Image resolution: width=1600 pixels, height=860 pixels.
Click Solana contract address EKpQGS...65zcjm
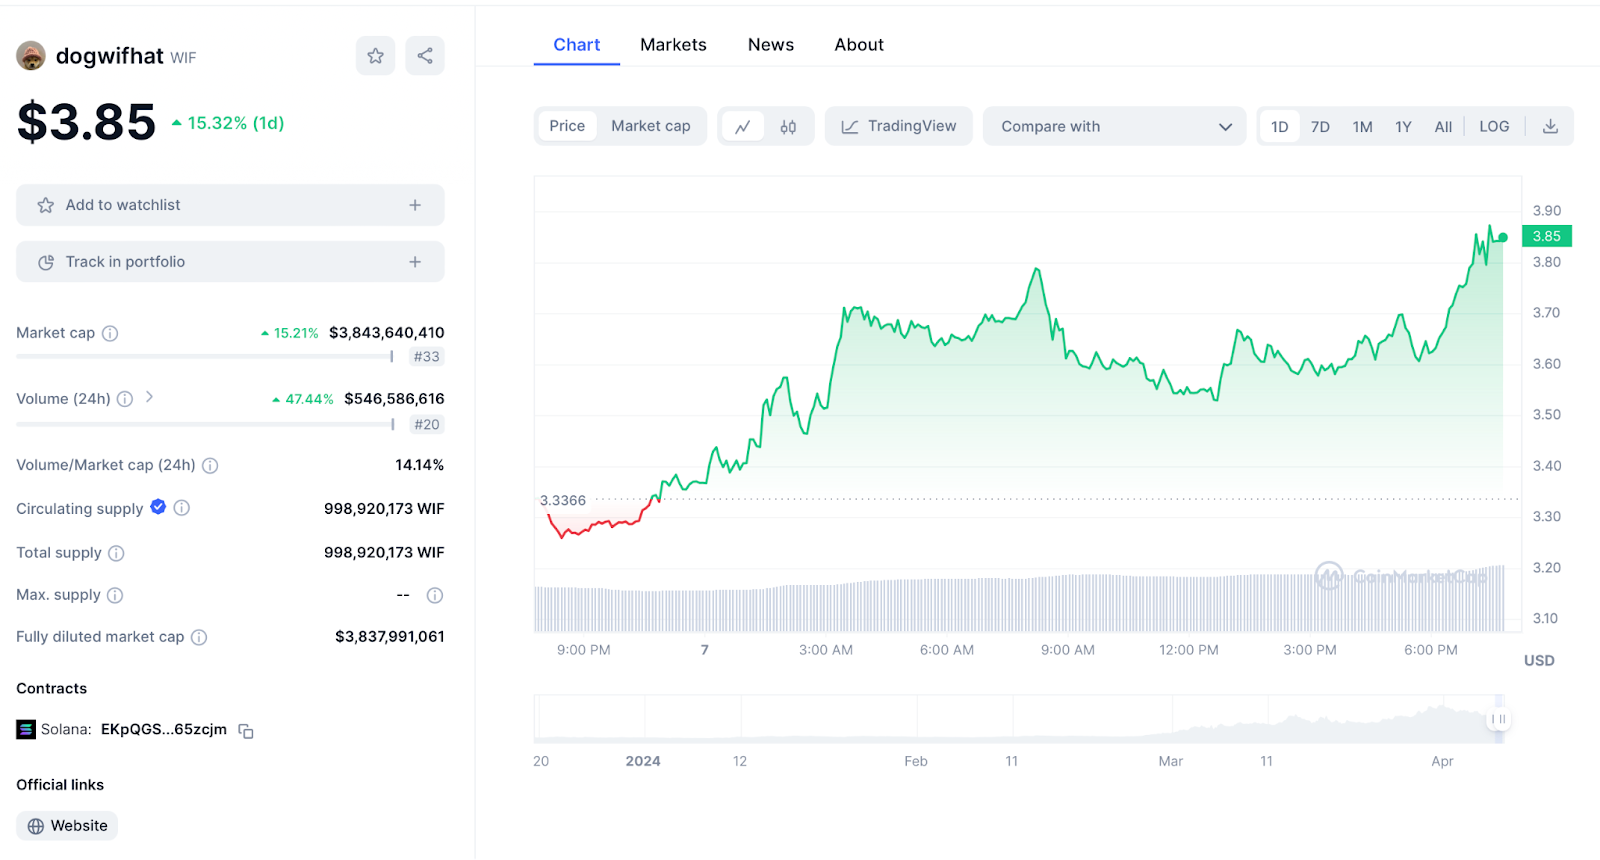coord(164,729)
